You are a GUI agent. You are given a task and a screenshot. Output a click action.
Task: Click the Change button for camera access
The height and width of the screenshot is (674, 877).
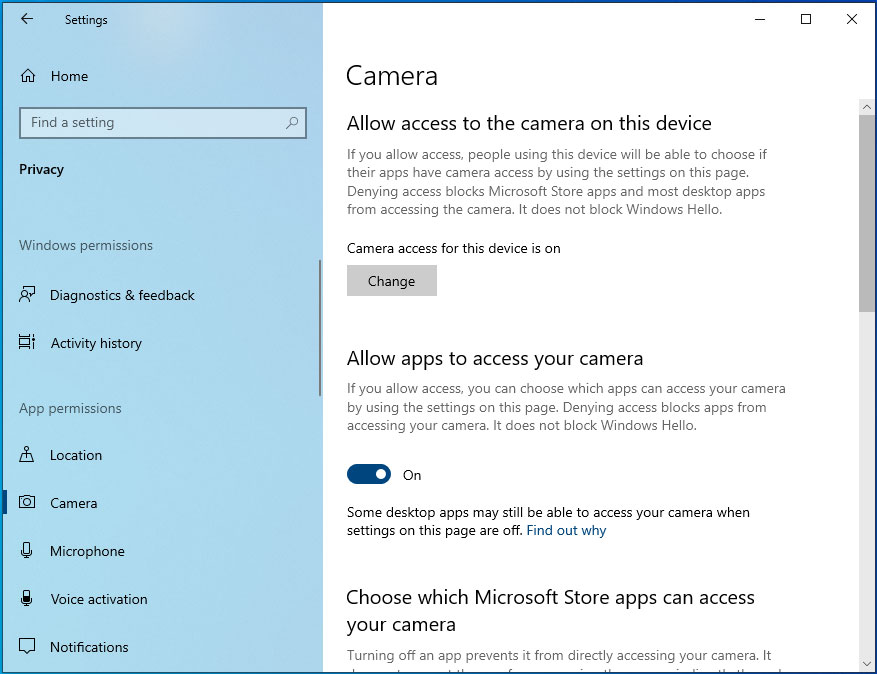point(392,281)
